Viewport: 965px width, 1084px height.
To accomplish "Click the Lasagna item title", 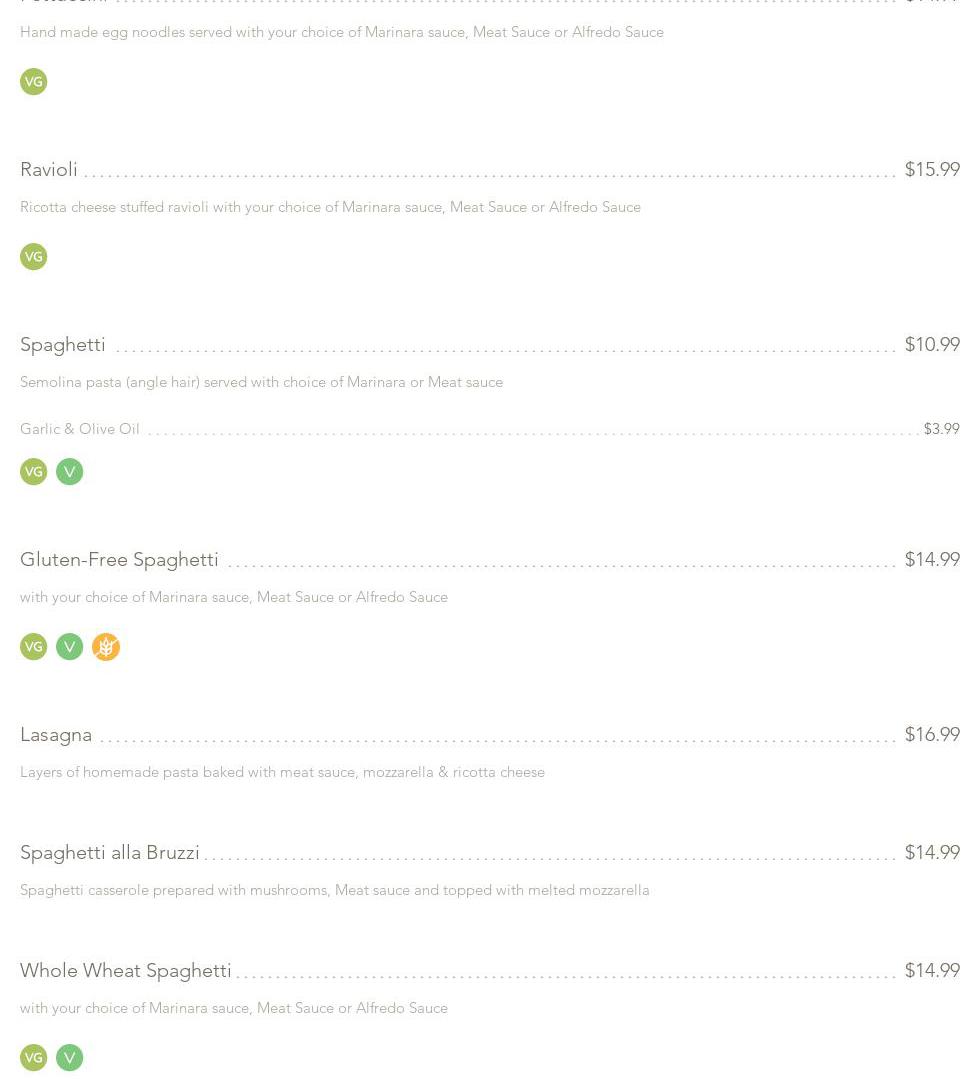I will click(56, 735).
